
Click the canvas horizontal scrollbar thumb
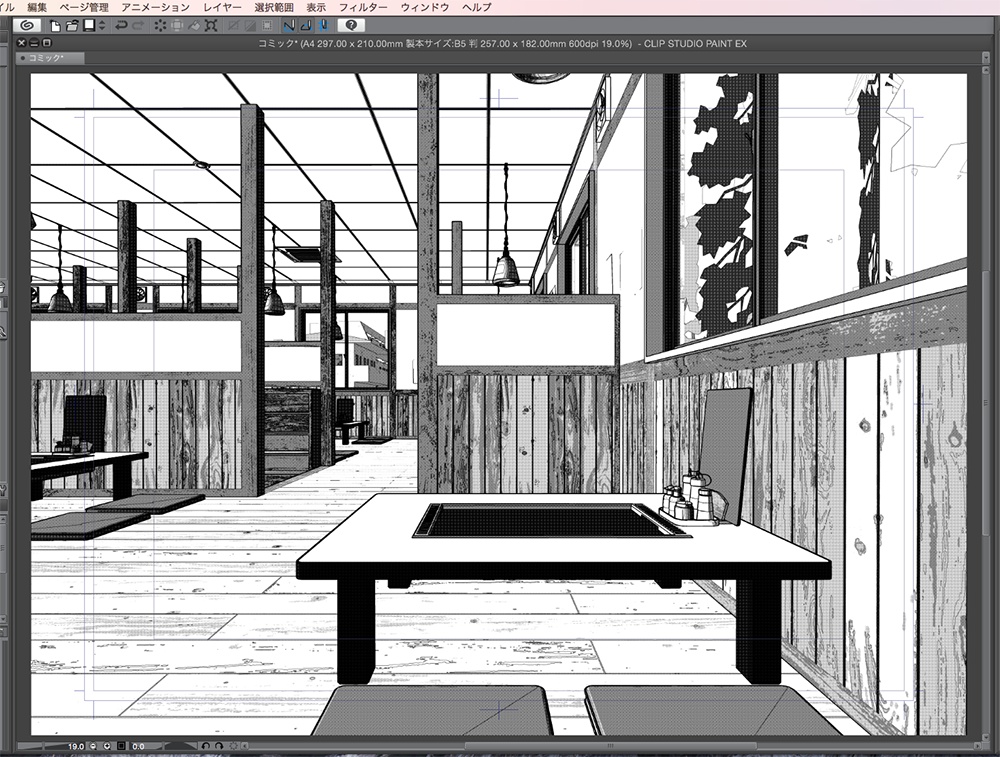[610, 746]
